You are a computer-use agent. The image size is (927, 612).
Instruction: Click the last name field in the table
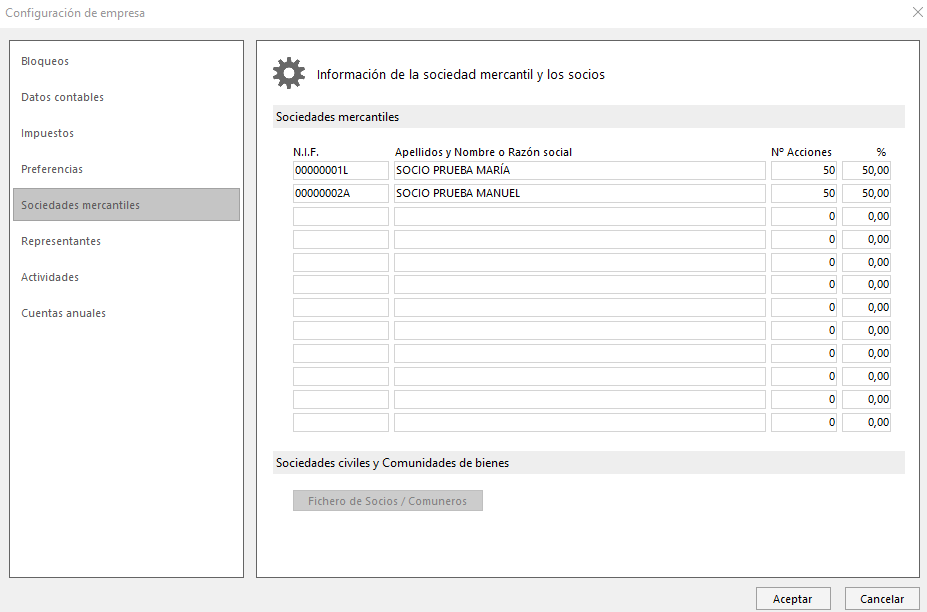(579, 422)
